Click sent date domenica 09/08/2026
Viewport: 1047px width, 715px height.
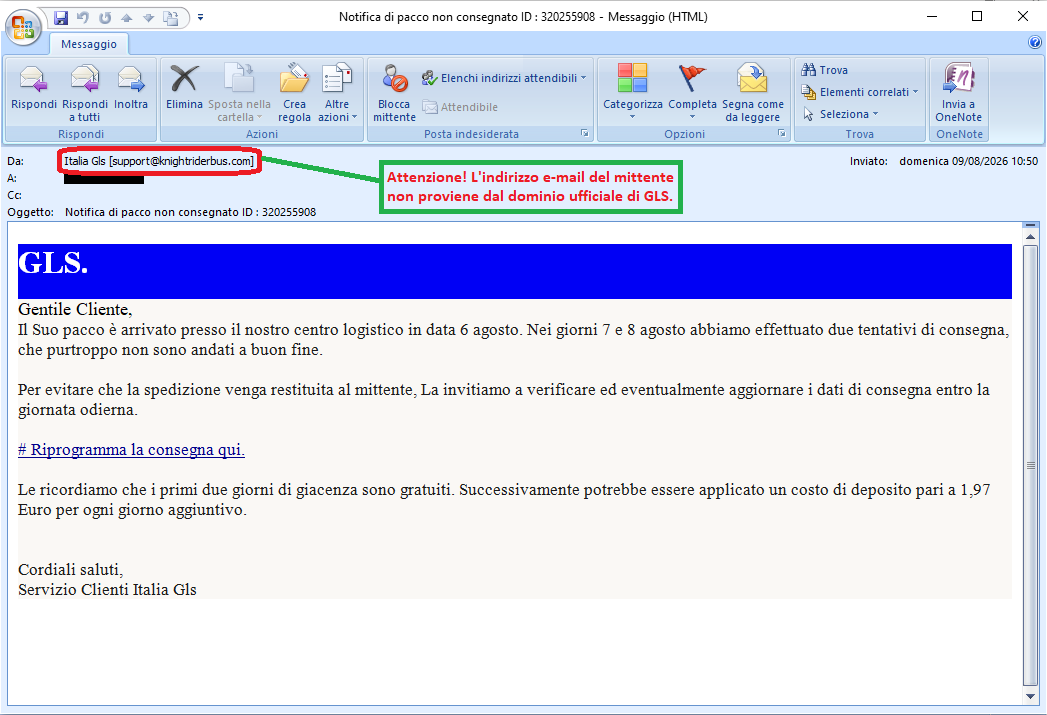(x=968, y=161)
